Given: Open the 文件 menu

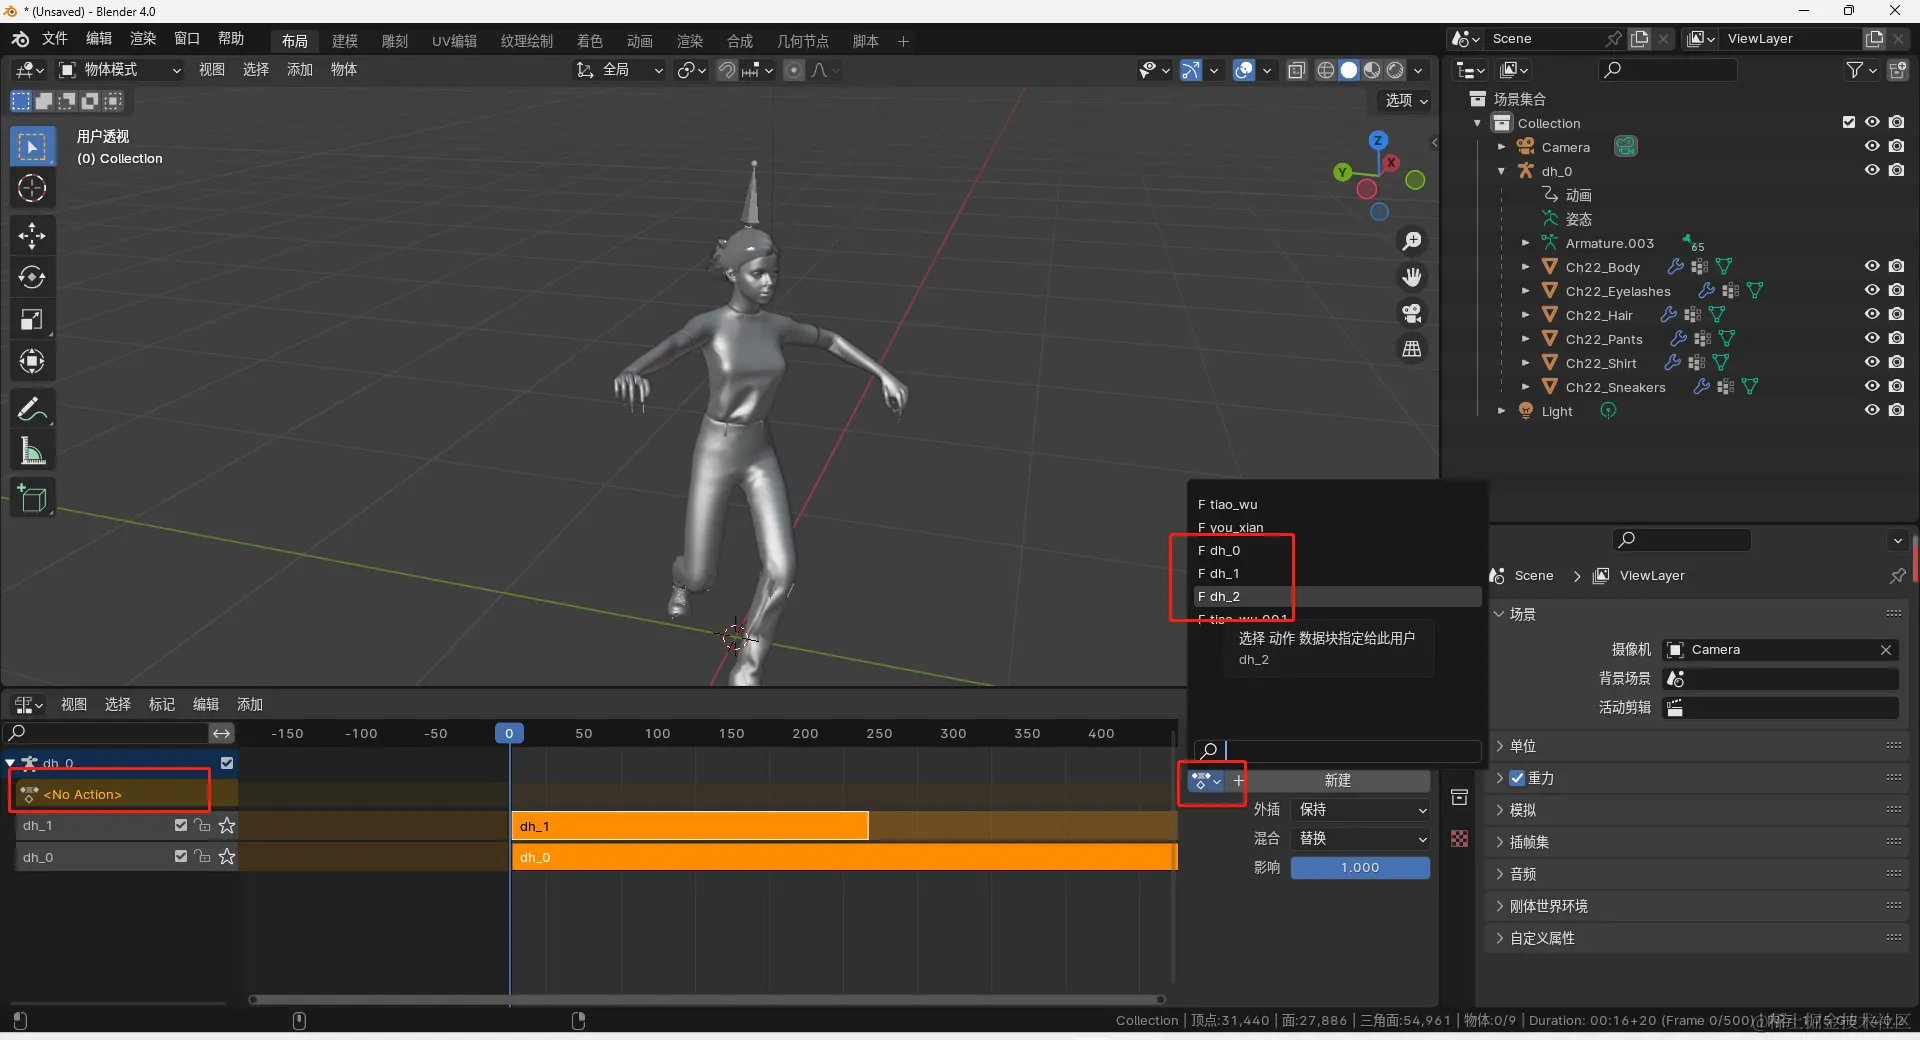Looking at the screenshot, I should pyautogui.click(x=55, y=39).
